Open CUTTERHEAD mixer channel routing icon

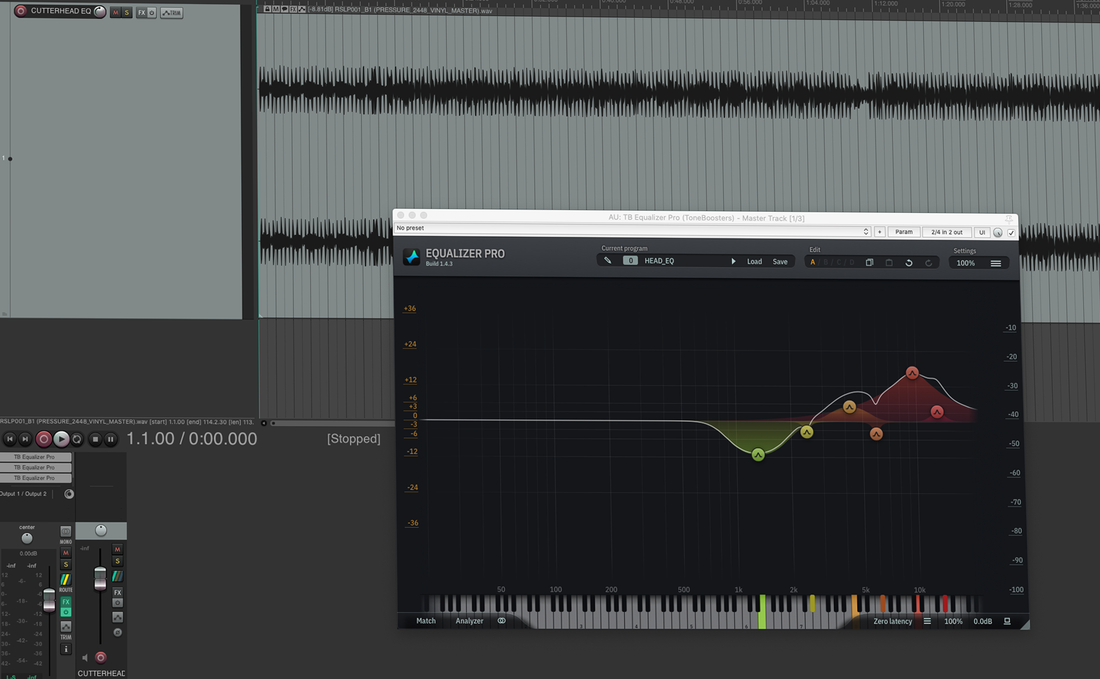pos(117,577)
